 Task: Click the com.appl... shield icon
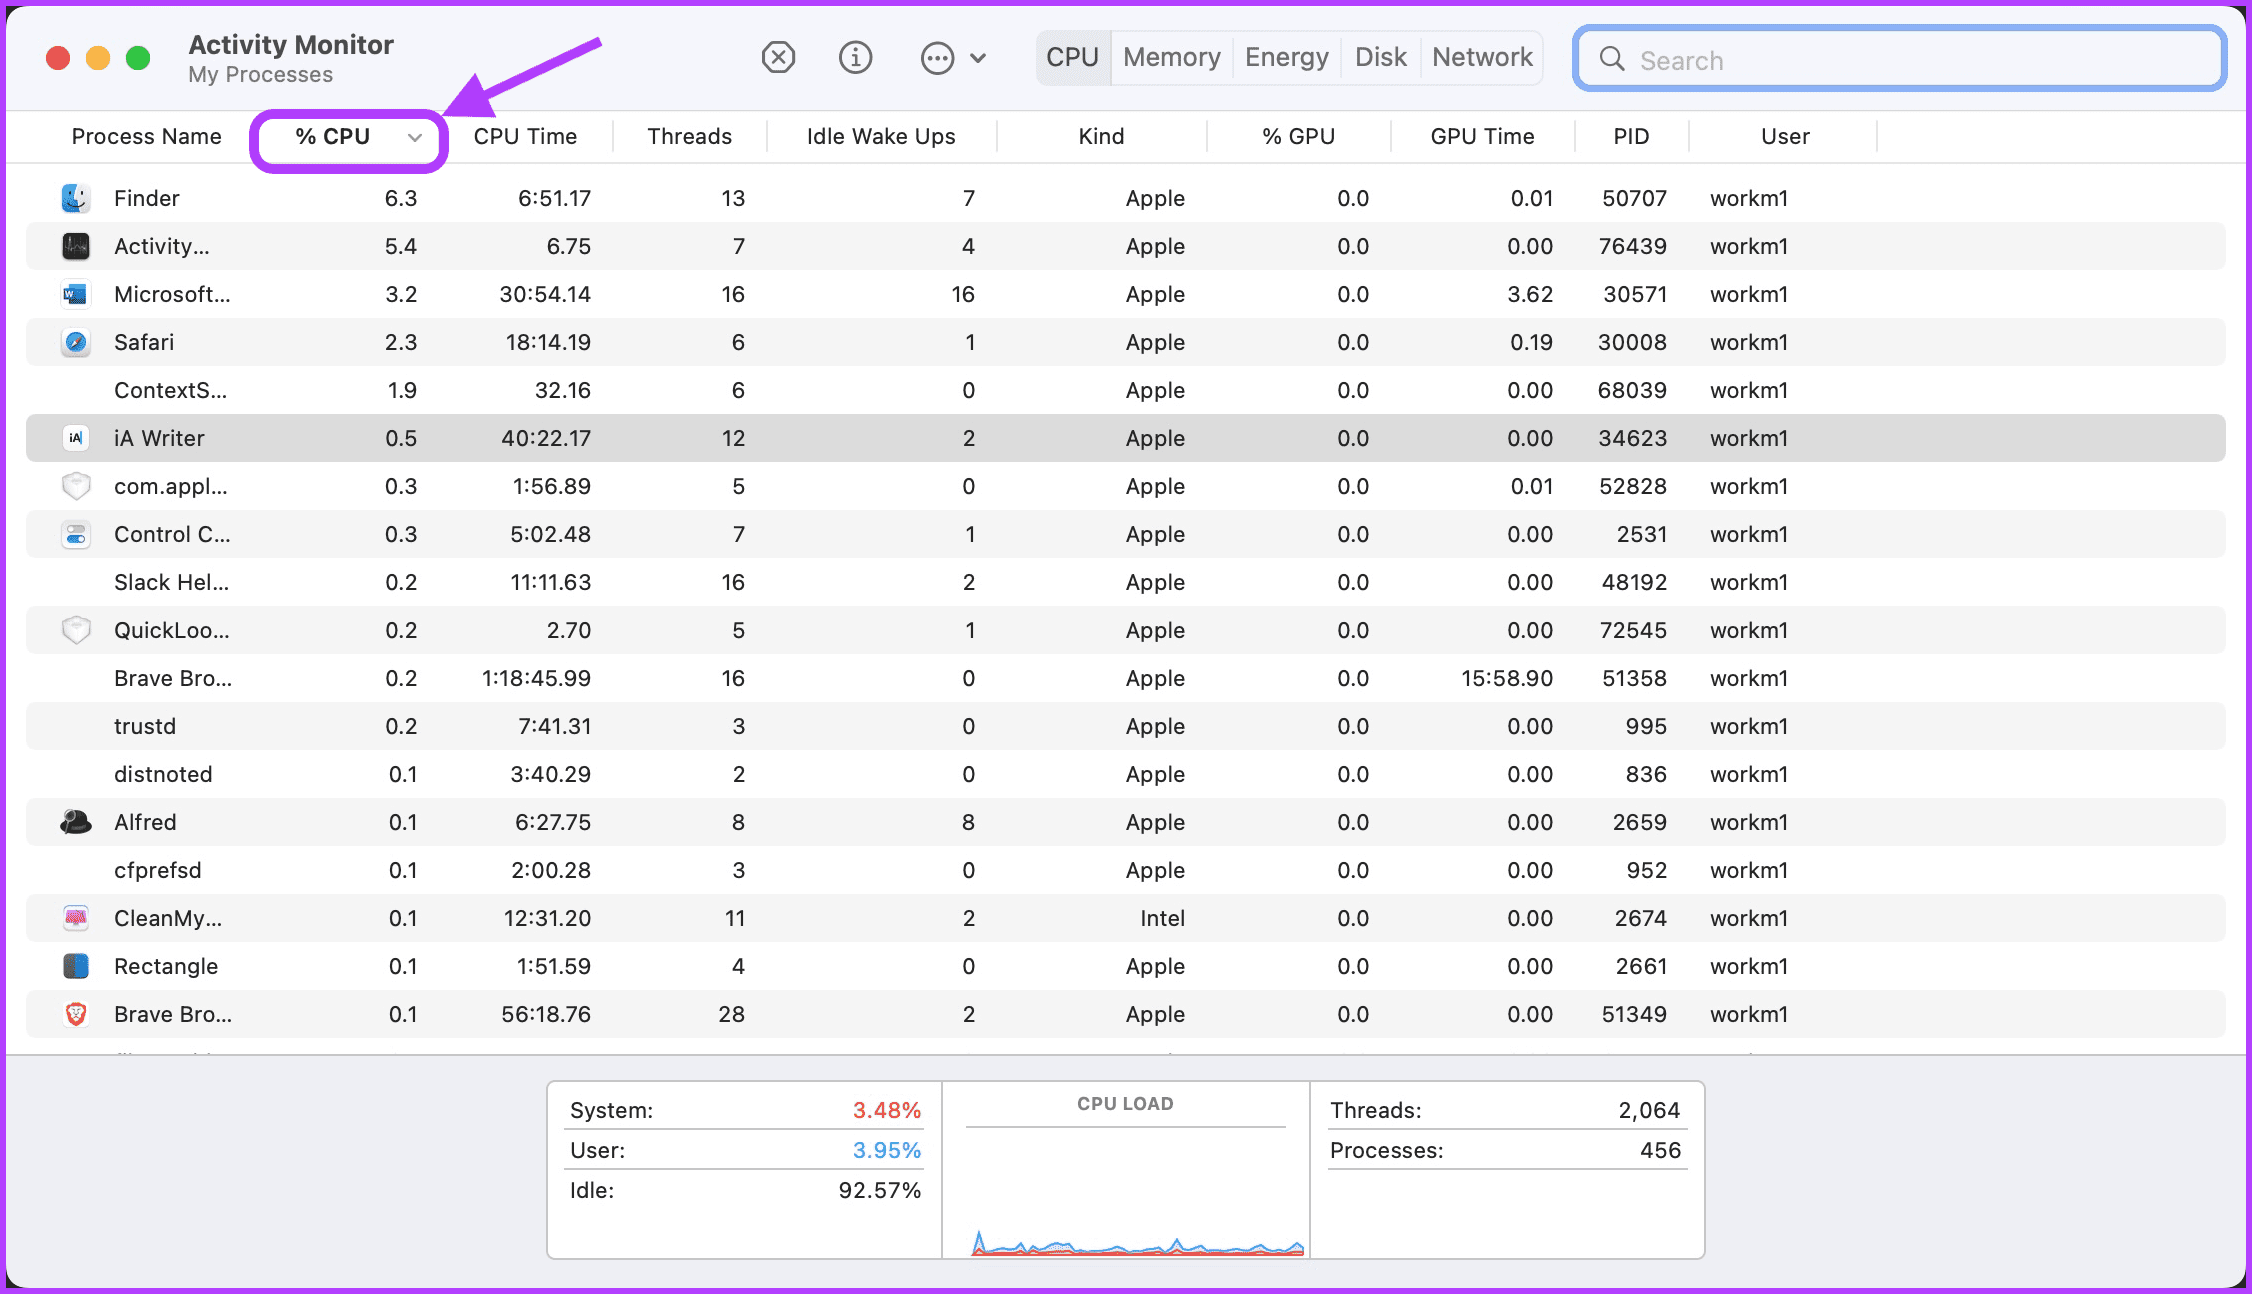point(76,486)
